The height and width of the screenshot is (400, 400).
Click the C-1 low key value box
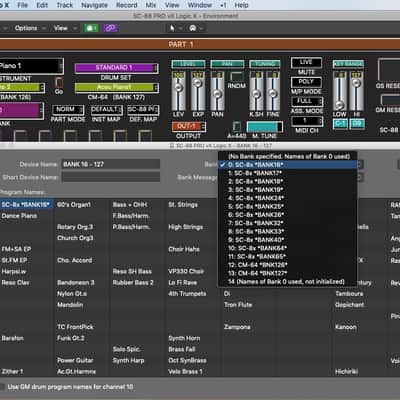click(340, 124)
